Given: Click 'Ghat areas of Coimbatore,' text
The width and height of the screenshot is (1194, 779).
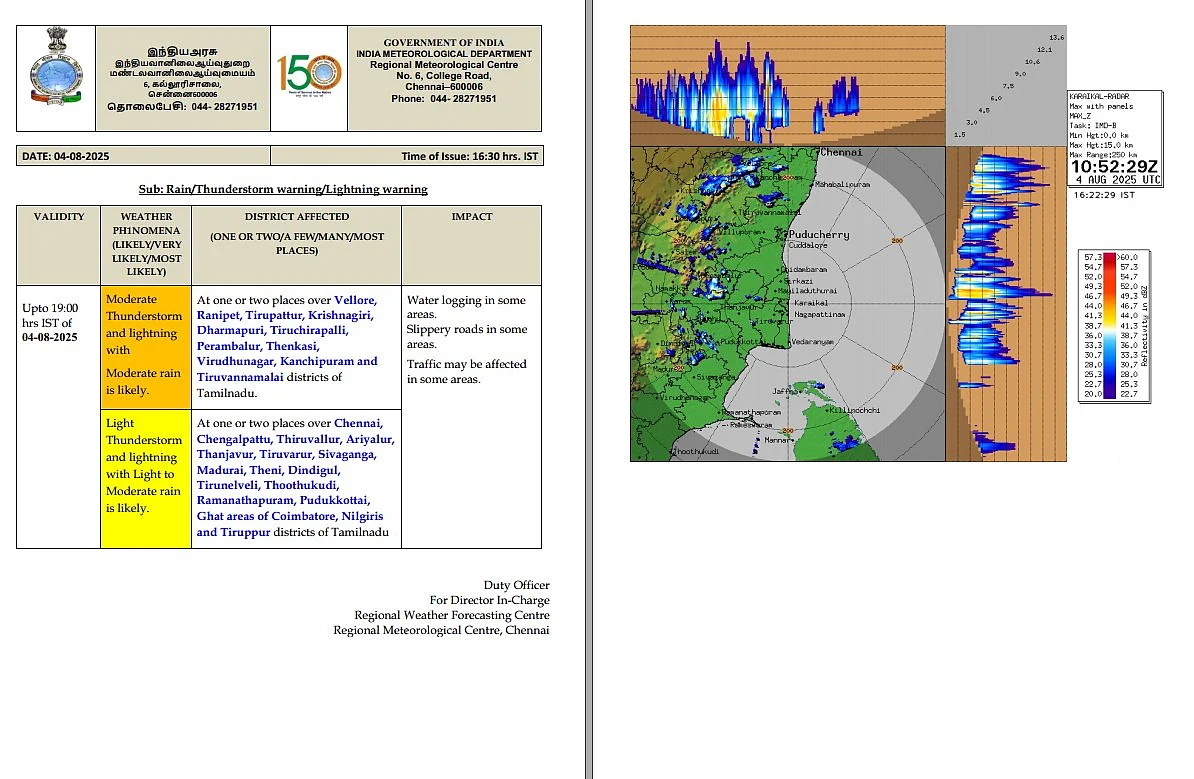Looking at the screenshot, I should coord(267,516).
